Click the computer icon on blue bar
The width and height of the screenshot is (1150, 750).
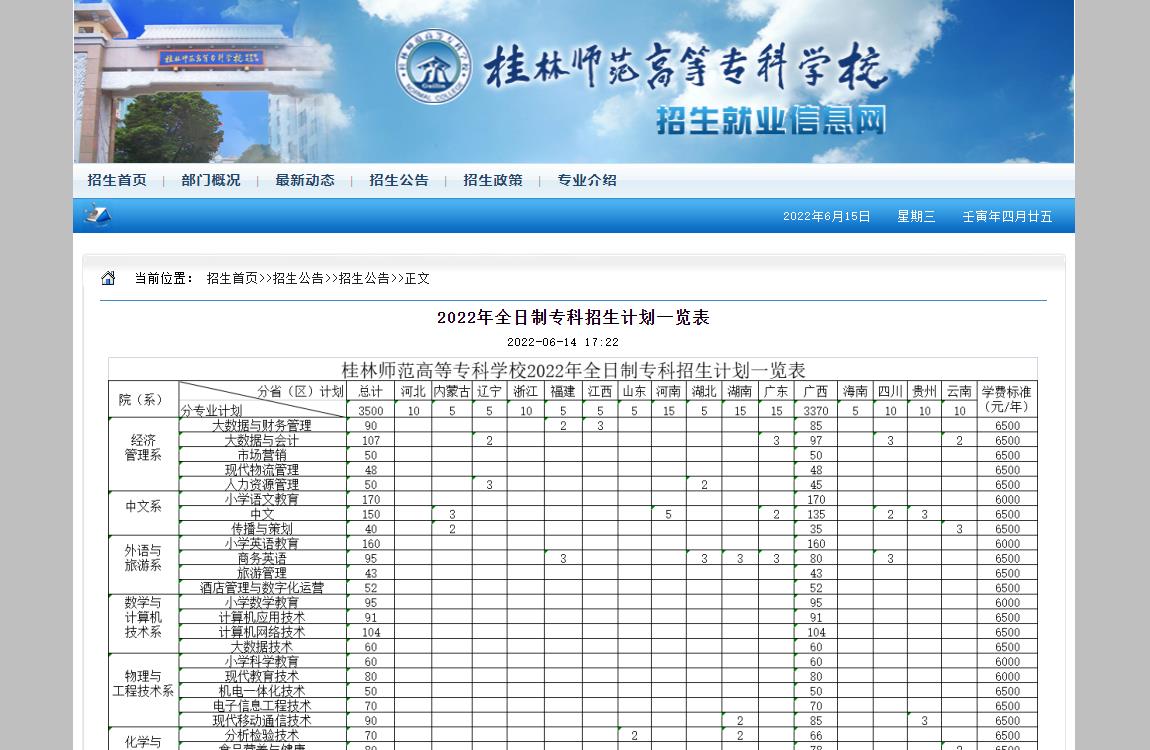(97, 215)
